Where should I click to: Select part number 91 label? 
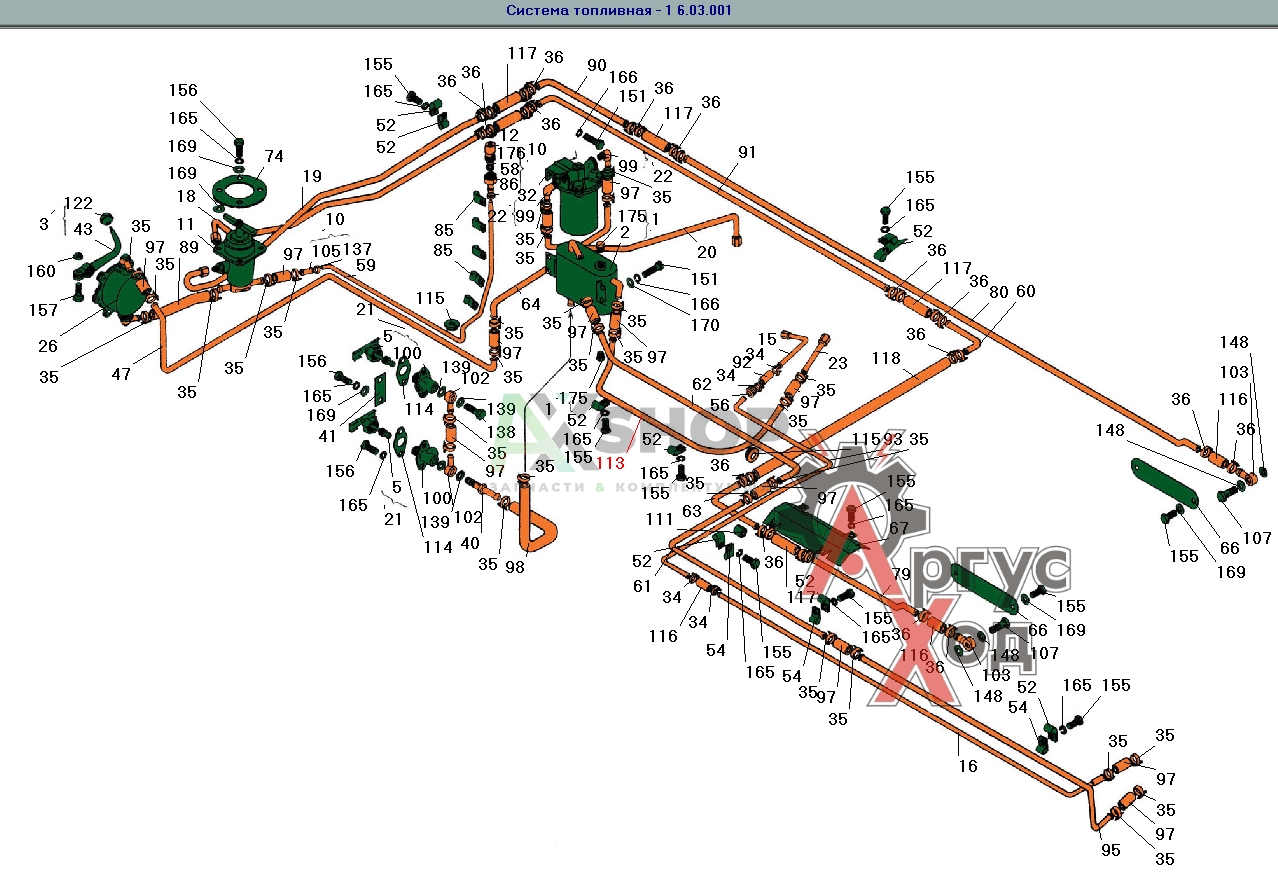point(748,152)
